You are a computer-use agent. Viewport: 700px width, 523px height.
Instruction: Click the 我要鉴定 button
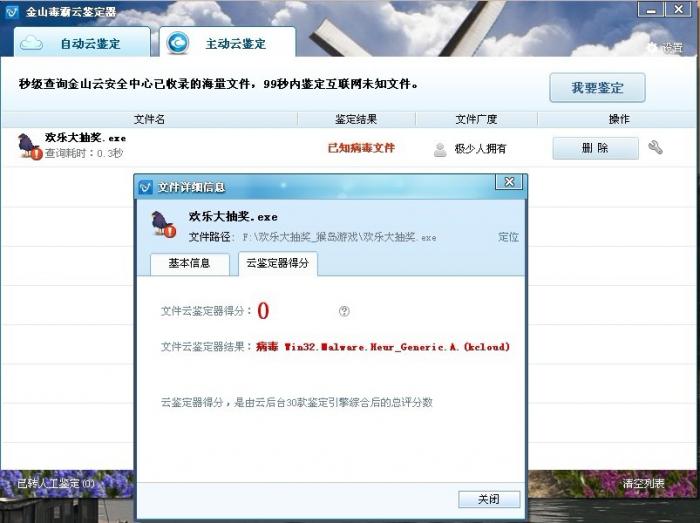(597, 88)
